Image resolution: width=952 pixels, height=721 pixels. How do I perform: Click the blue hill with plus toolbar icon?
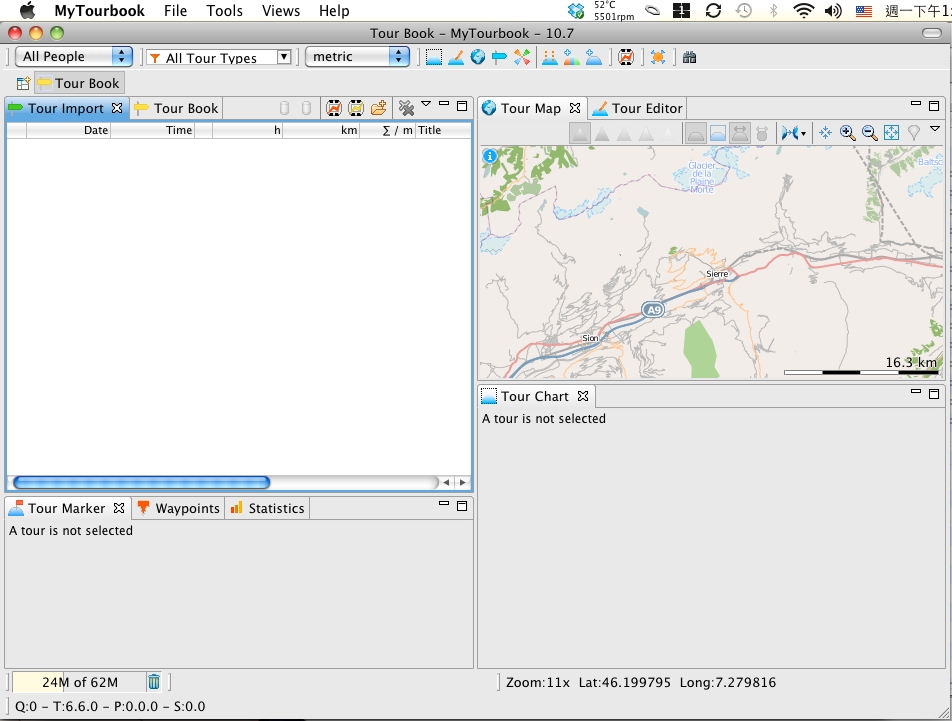pos(594,57)
